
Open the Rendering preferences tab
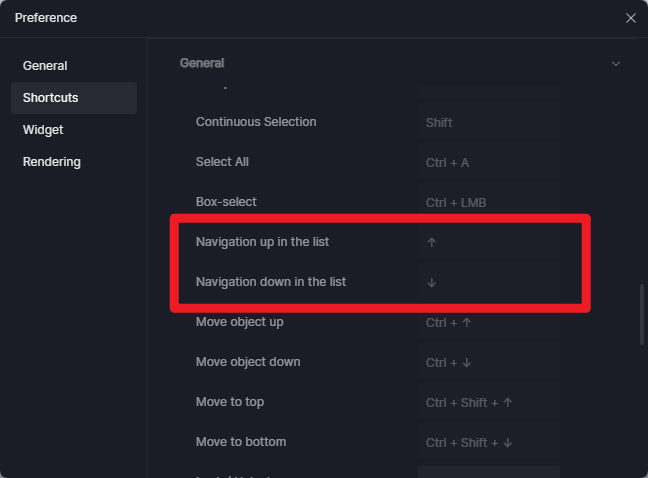pos(52,162)
